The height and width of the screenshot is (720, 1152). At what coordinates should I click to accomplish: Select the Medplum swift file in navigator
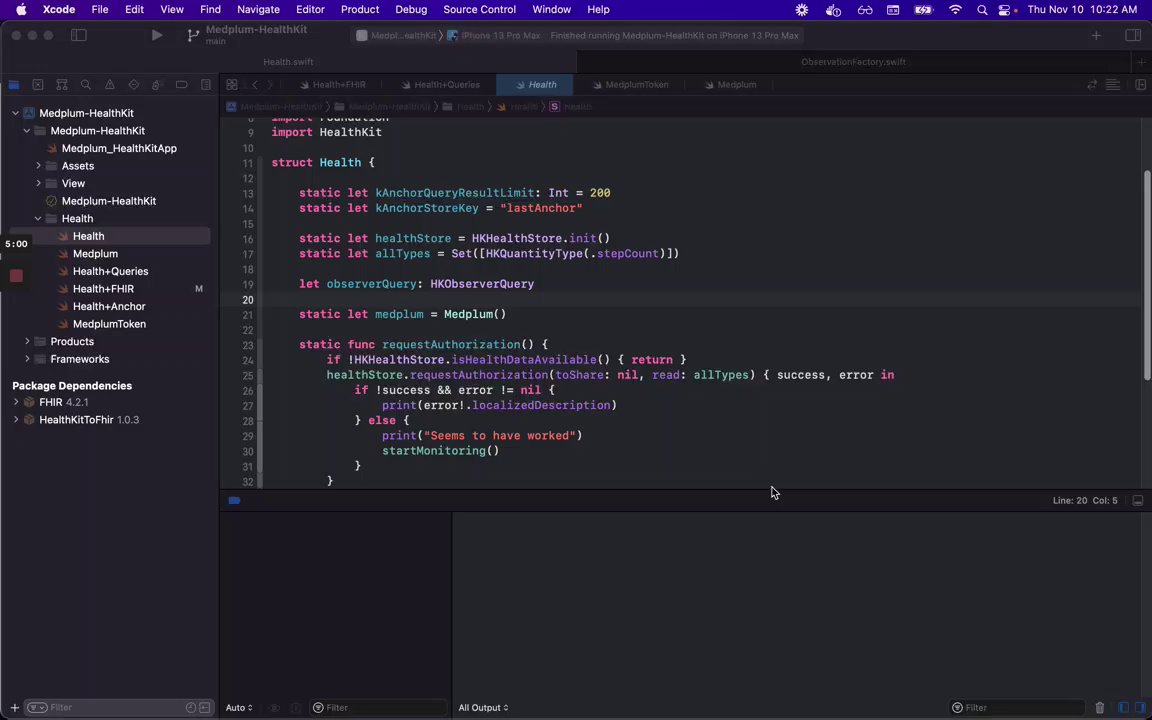(x=96, y=253)
